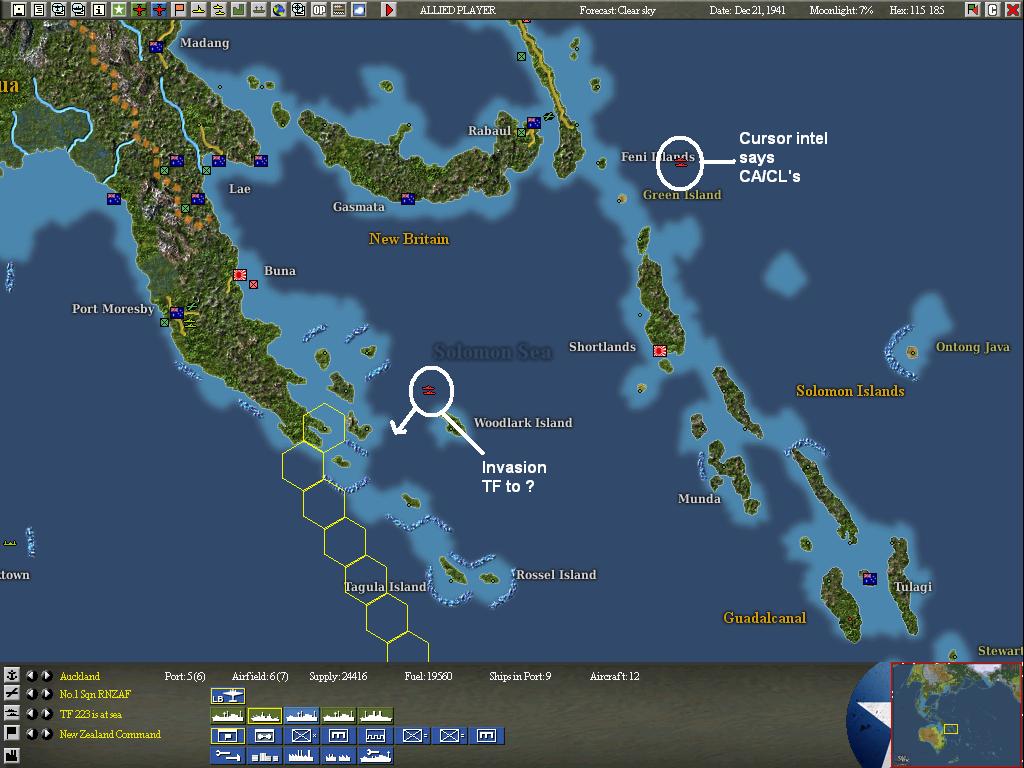Click the orange flag toolbar icon
Image resolution: width=1024 pixels, height=768 pixels.
click(x=178, y=10)
